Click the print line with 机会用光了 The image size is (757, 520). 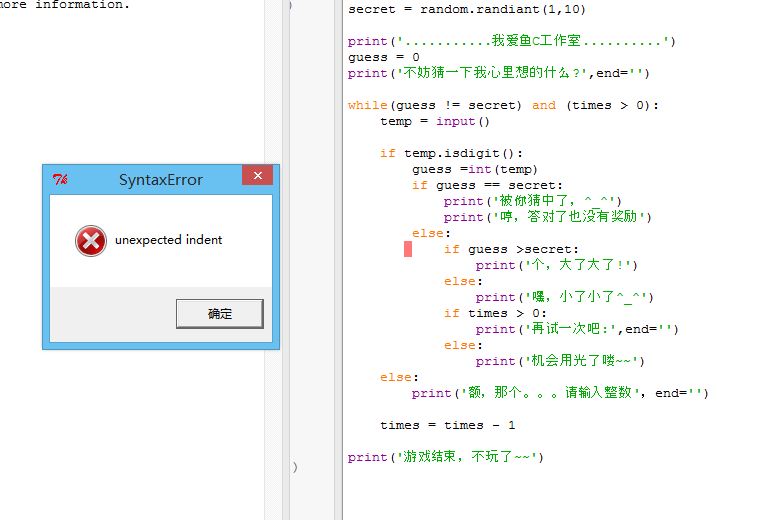point(560,361)
